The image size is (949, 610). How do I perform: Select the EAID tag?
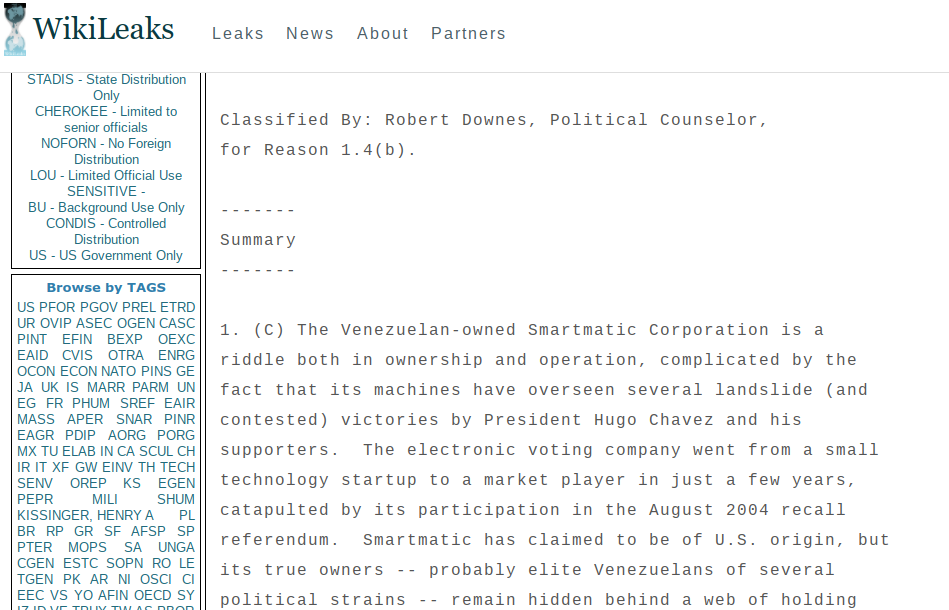(33, 355)
